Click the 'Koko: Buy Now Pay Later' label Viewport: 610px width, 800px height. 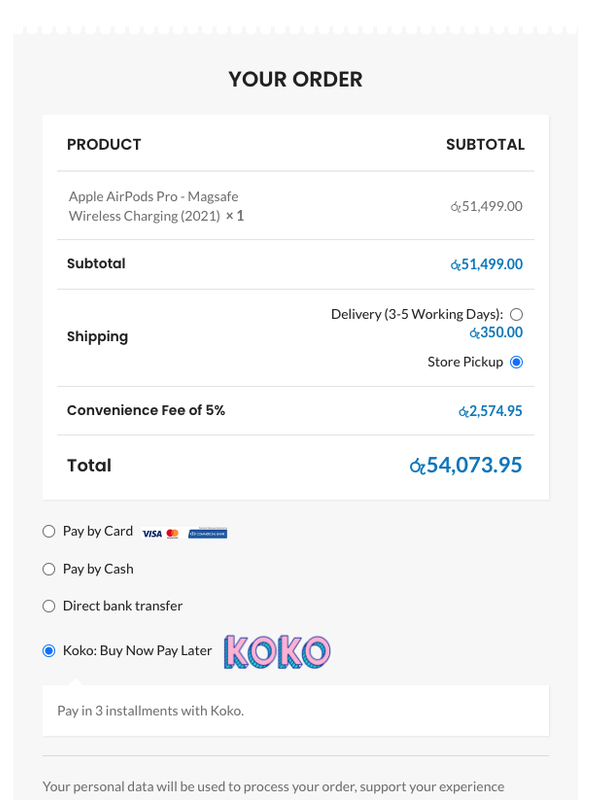(137, 651)
